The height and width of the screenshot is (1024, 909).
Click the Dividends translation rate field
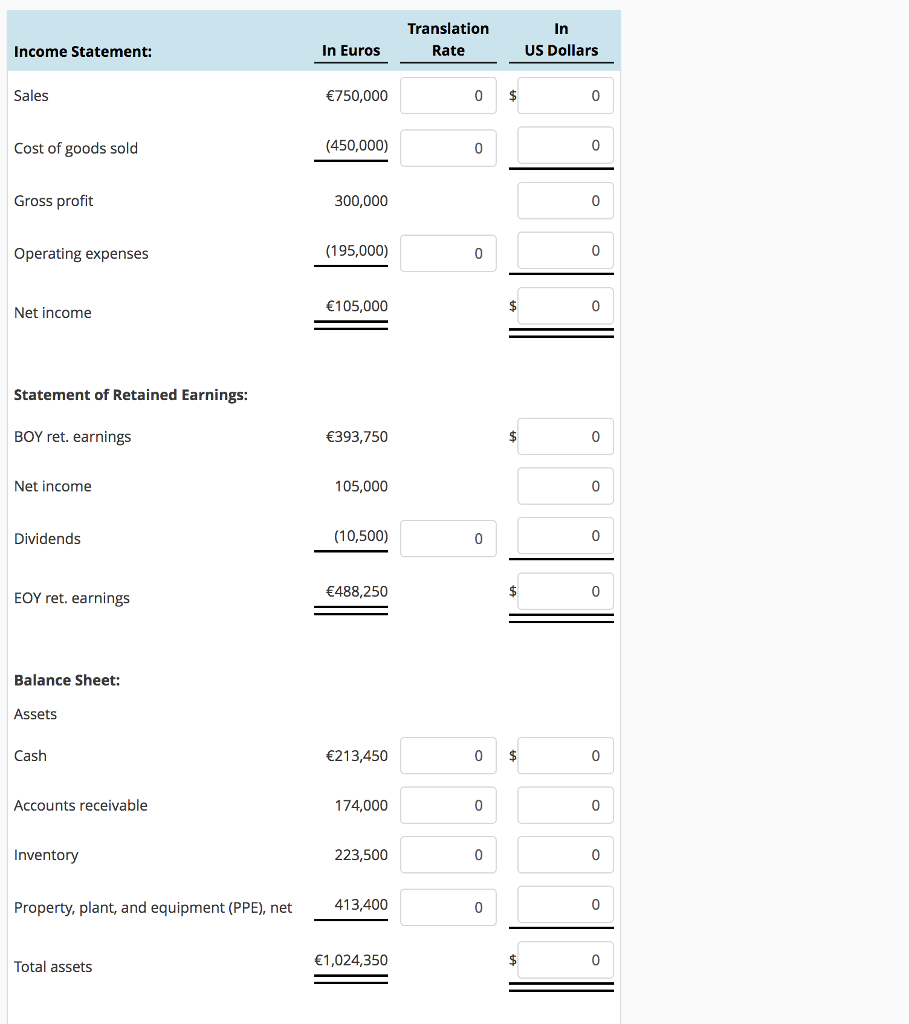tap(448, 538)
